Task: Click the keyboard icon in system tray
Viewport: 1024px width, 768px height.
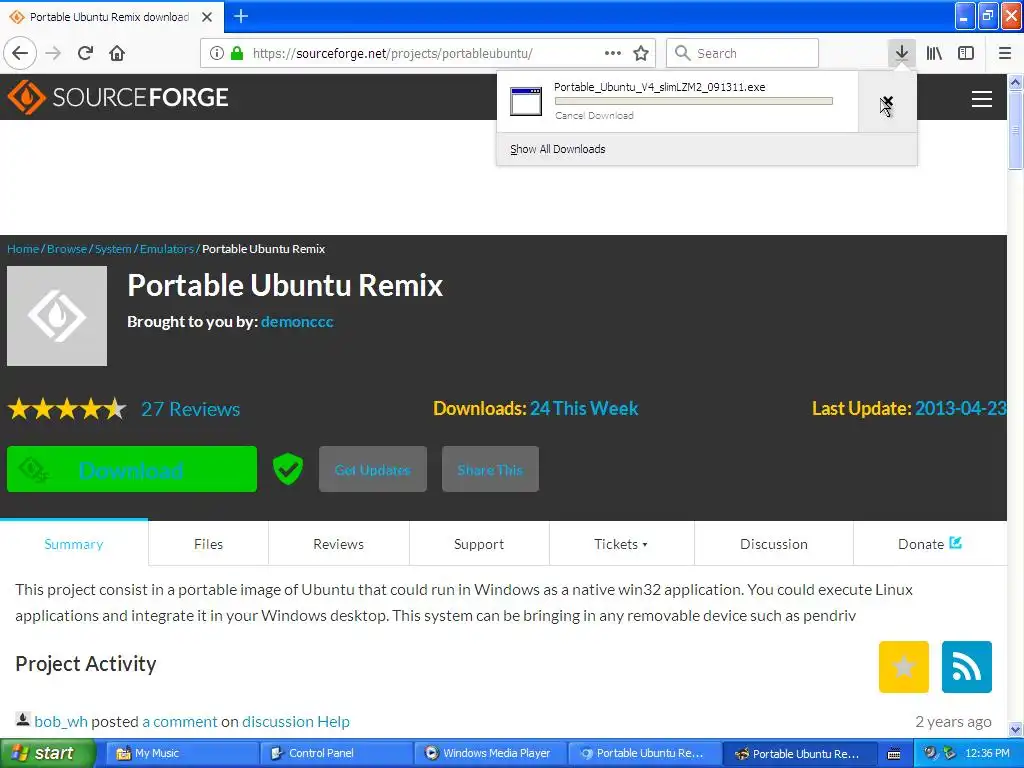Action: (x=894, y=754)
